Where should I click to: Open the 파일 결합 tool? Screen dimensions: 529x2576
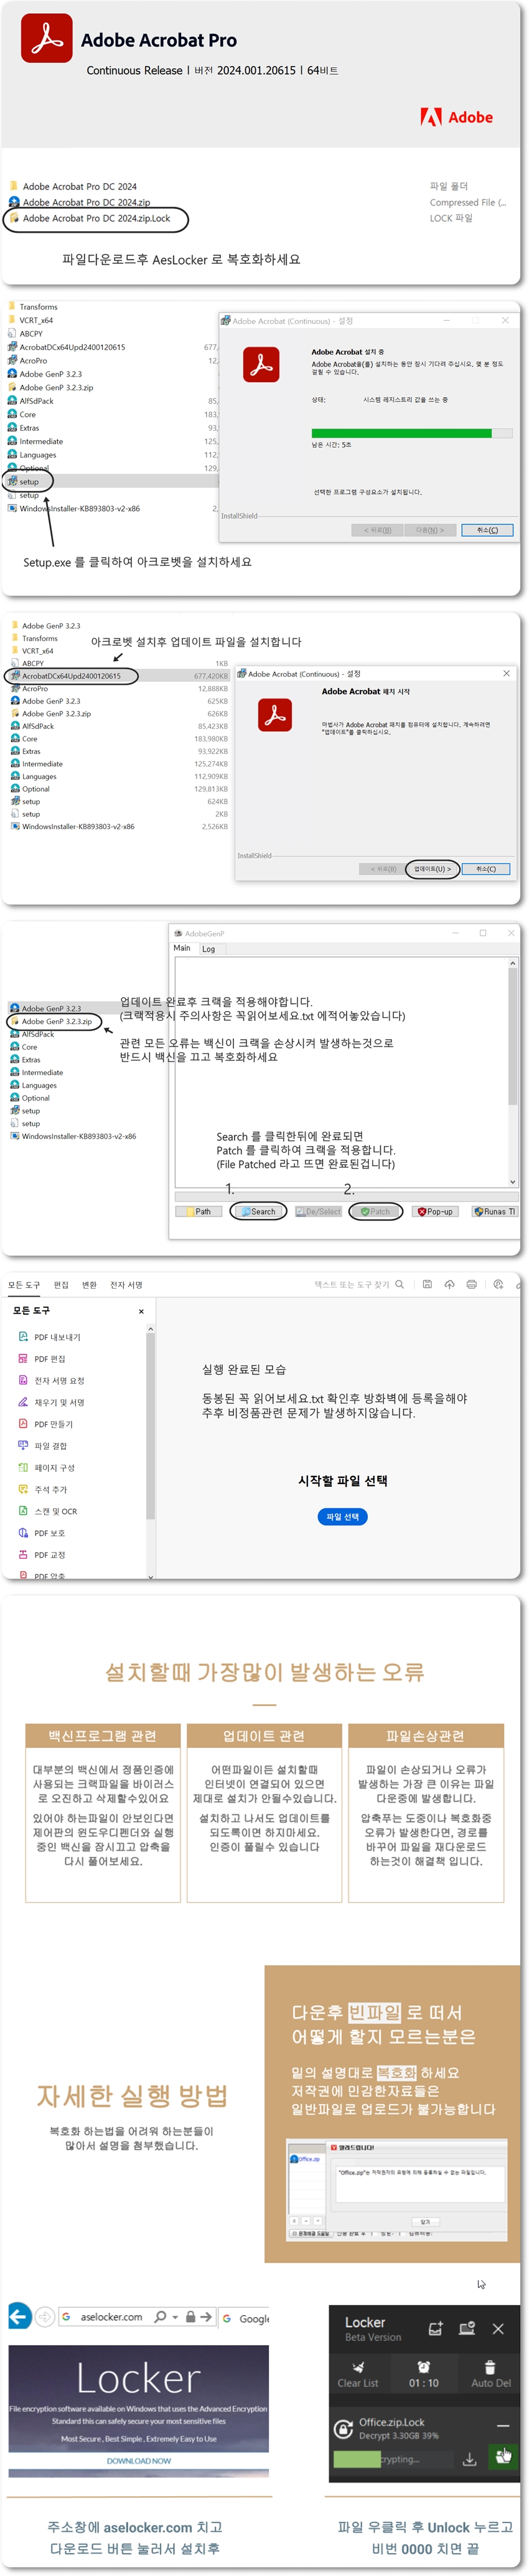[x=50, y=1446]
